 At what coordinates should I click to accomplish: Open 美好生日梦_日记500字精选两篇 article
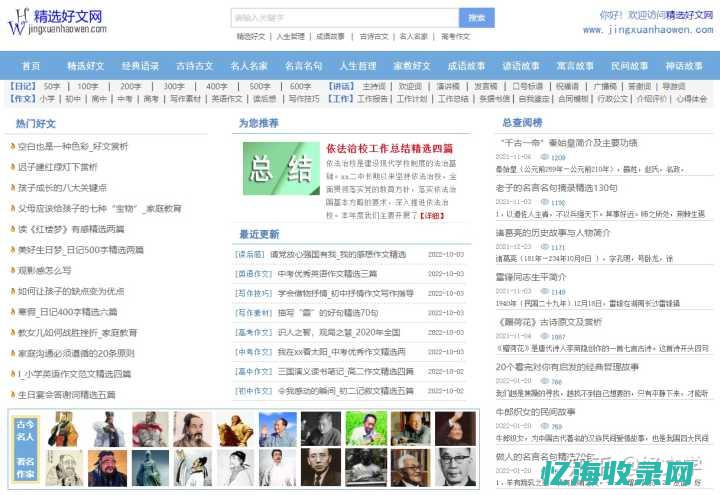[80, 250]
